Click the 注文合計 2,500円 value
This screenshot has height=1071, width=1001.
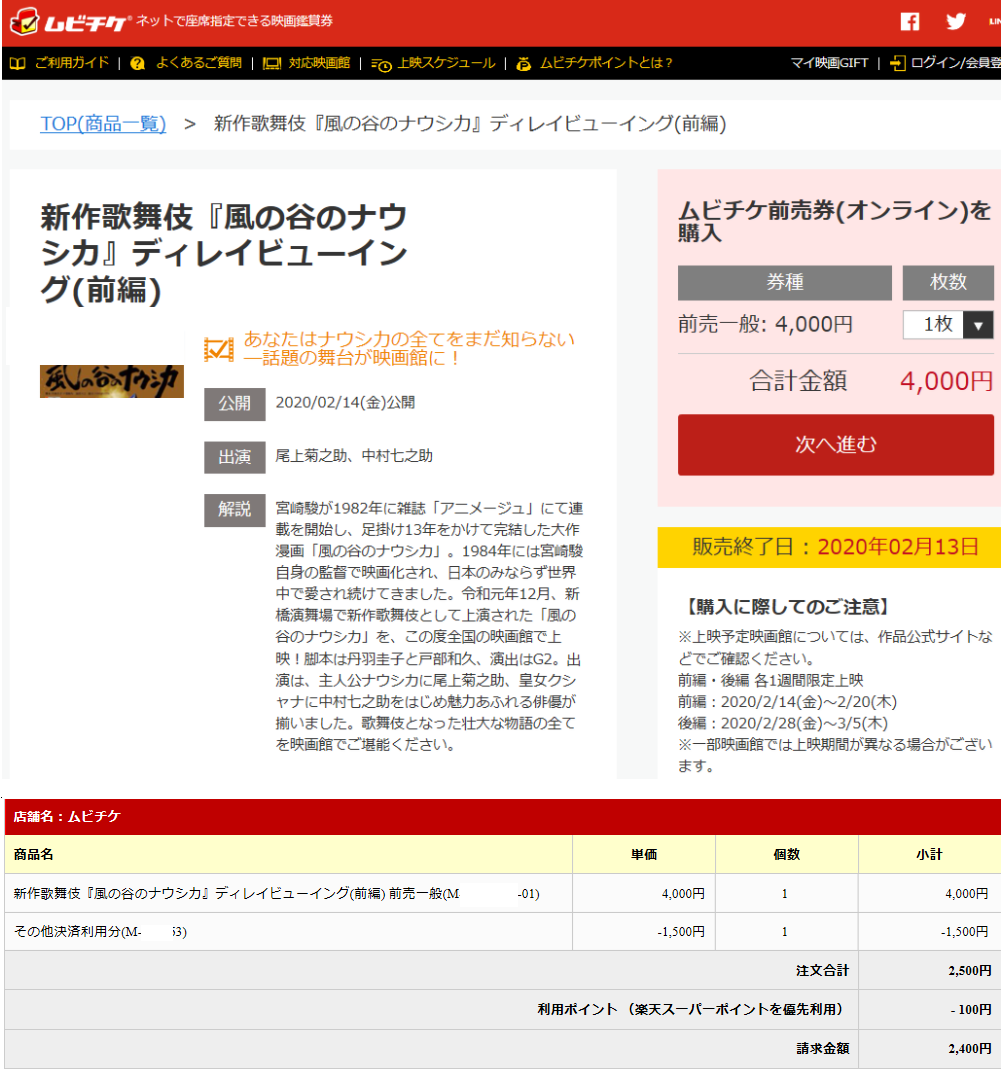pyautogui.click(x=970, y=971)
